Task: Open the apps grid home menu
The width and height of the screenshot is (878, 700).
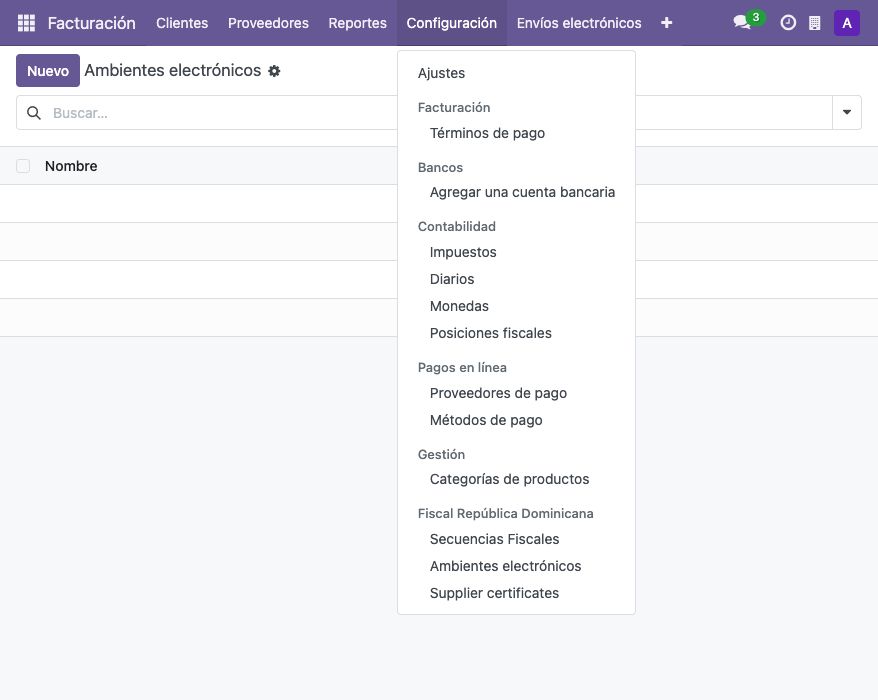Action: coord(26,23)
